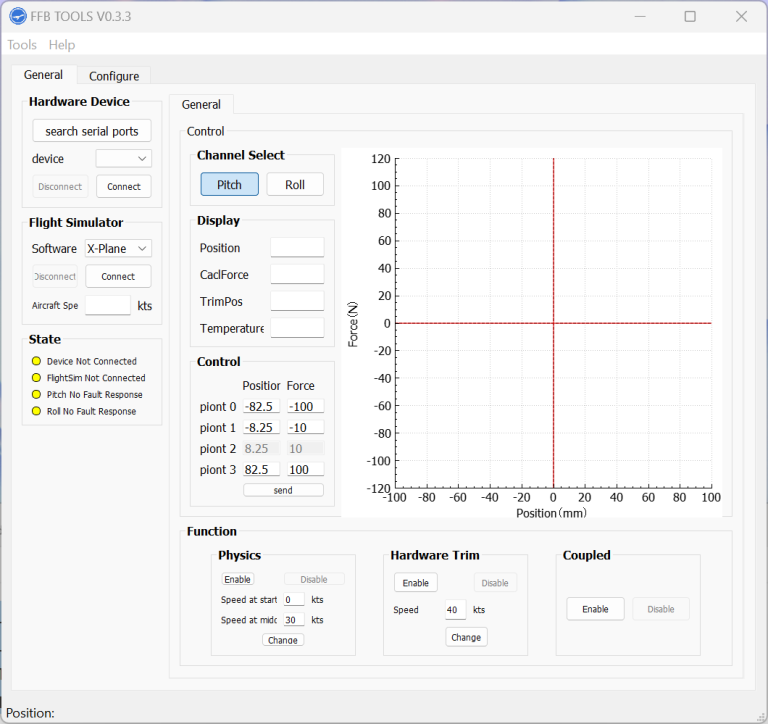Click the yellow FlightSim Not Connected indicator

[36, 378]
